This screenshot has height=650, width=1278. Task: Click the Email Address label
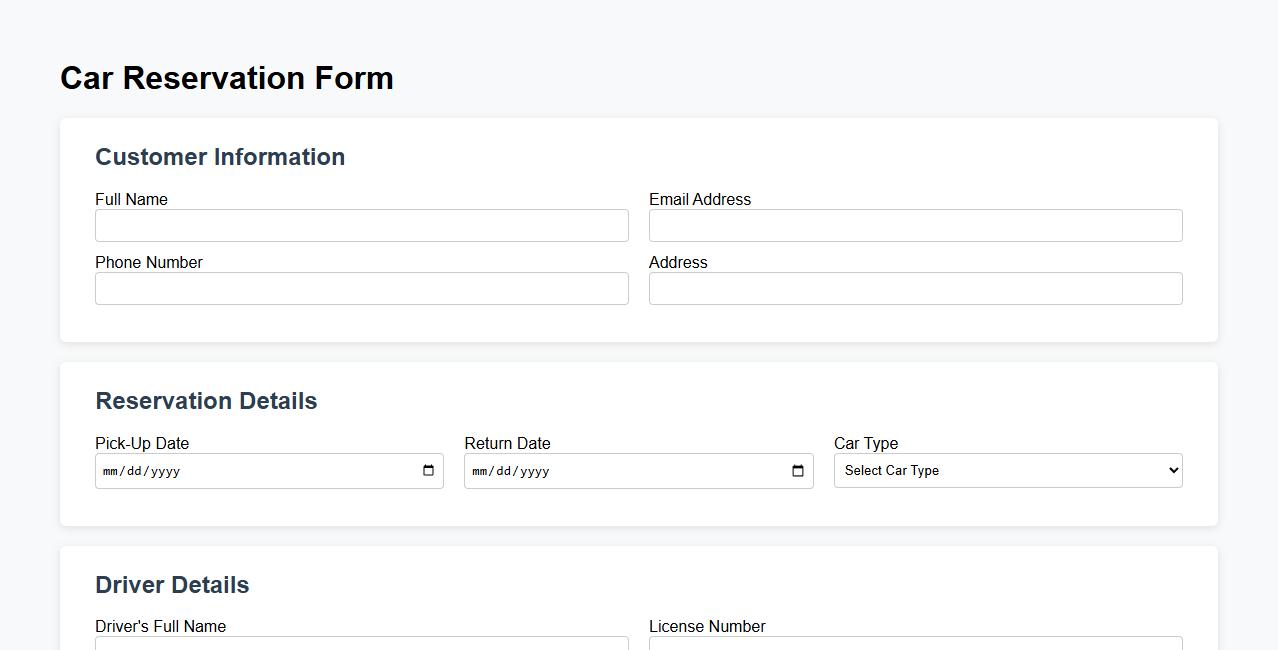pos(700,199)
